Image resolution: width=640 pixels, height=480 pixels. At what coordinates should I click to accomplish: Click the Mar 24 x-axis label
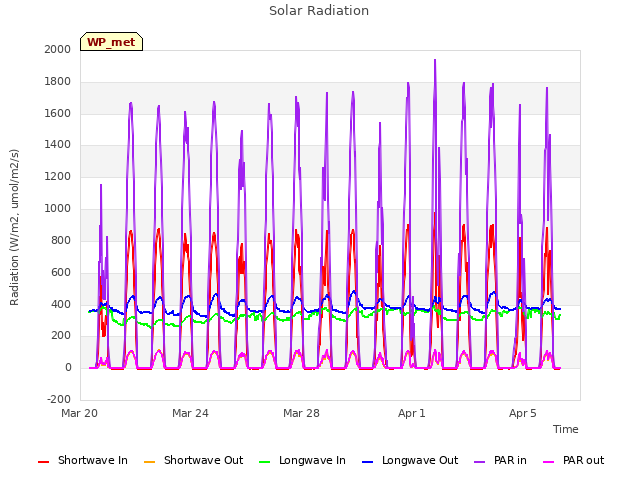[190, 413]
